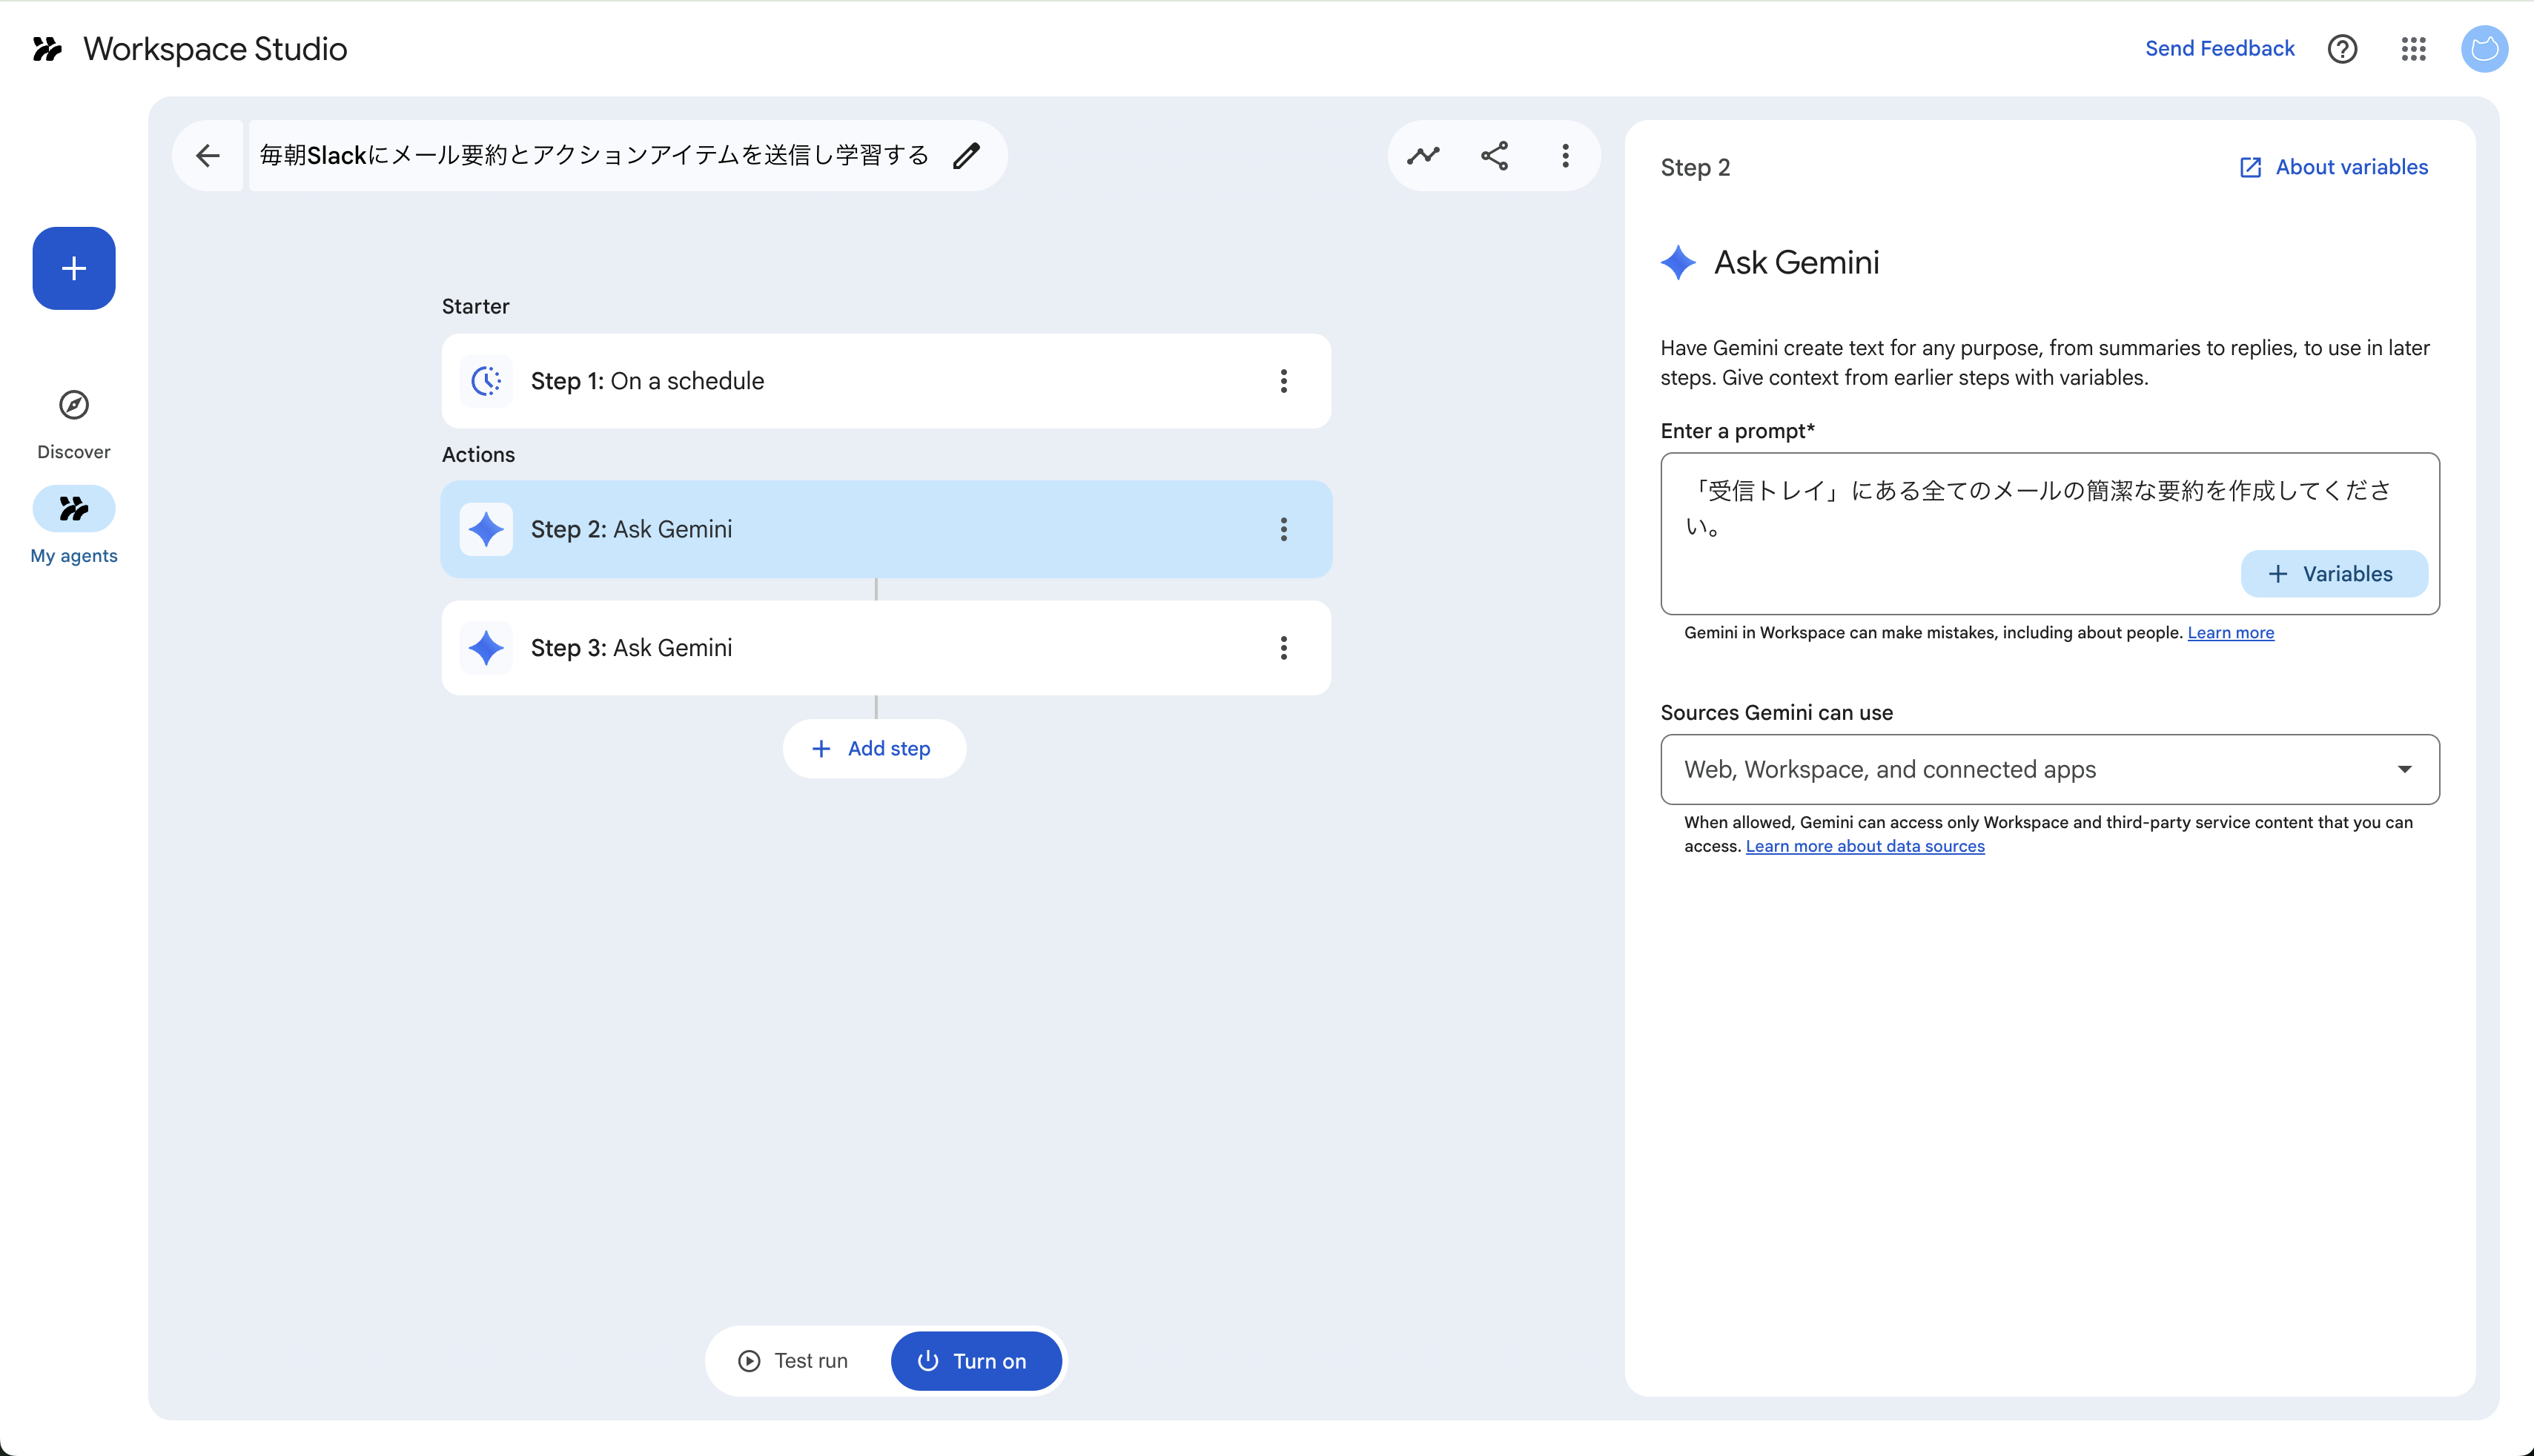Viewport: 2534px width, 1456px height.
Task: Click the back arrow icon
Action: click(x=207, y=156)
